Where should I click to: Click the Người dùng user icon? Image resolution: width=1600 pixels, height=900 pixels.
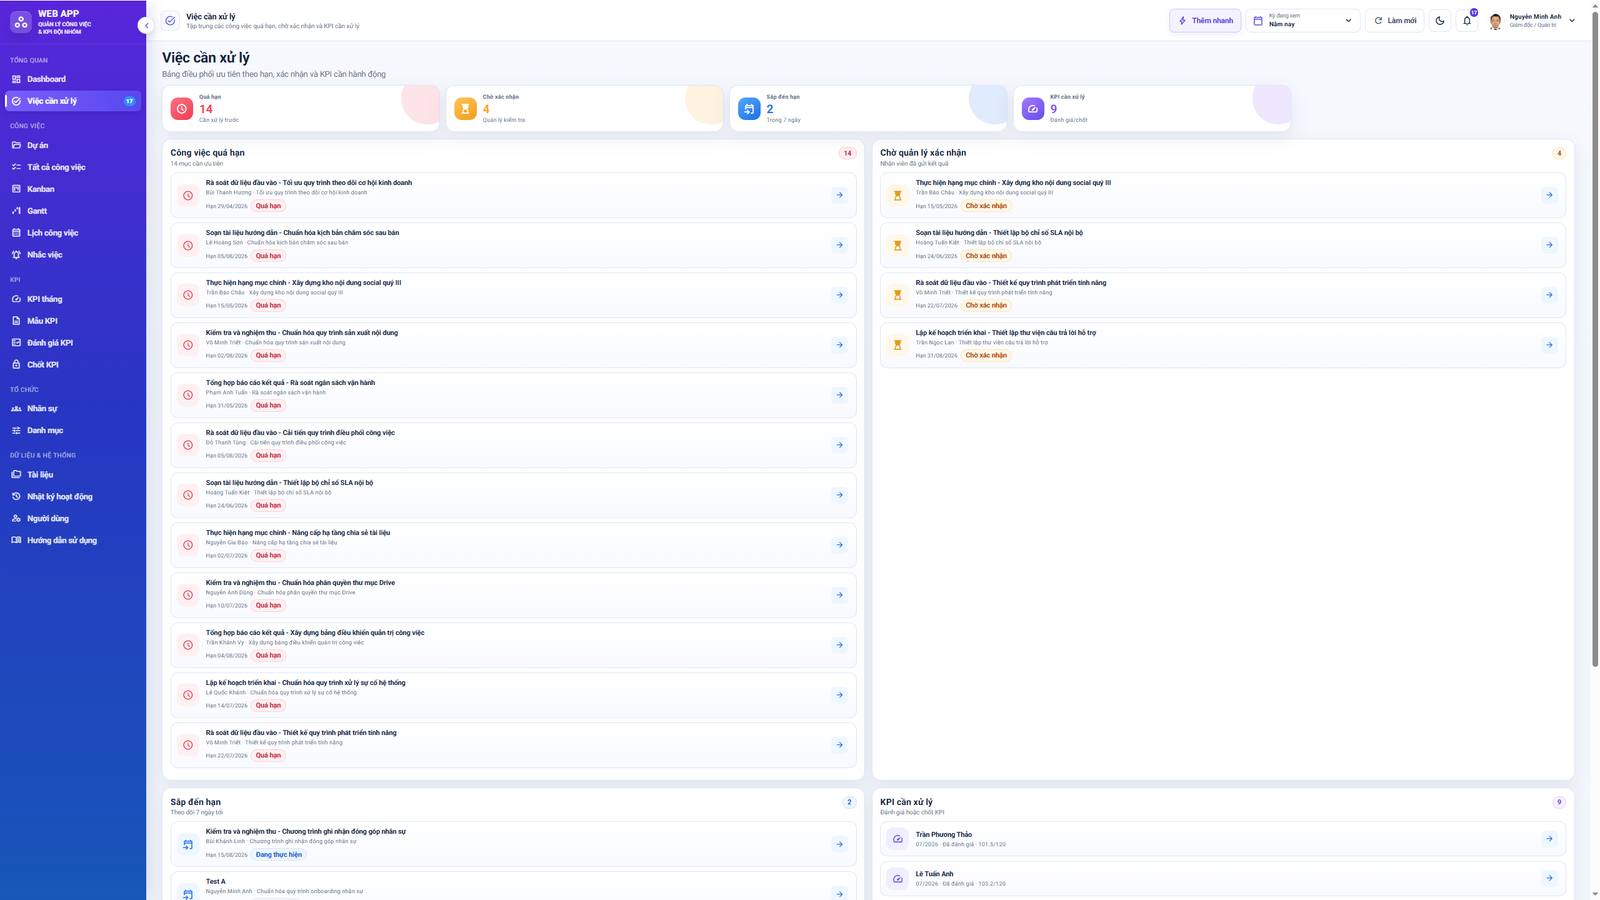tap(16, 519)
